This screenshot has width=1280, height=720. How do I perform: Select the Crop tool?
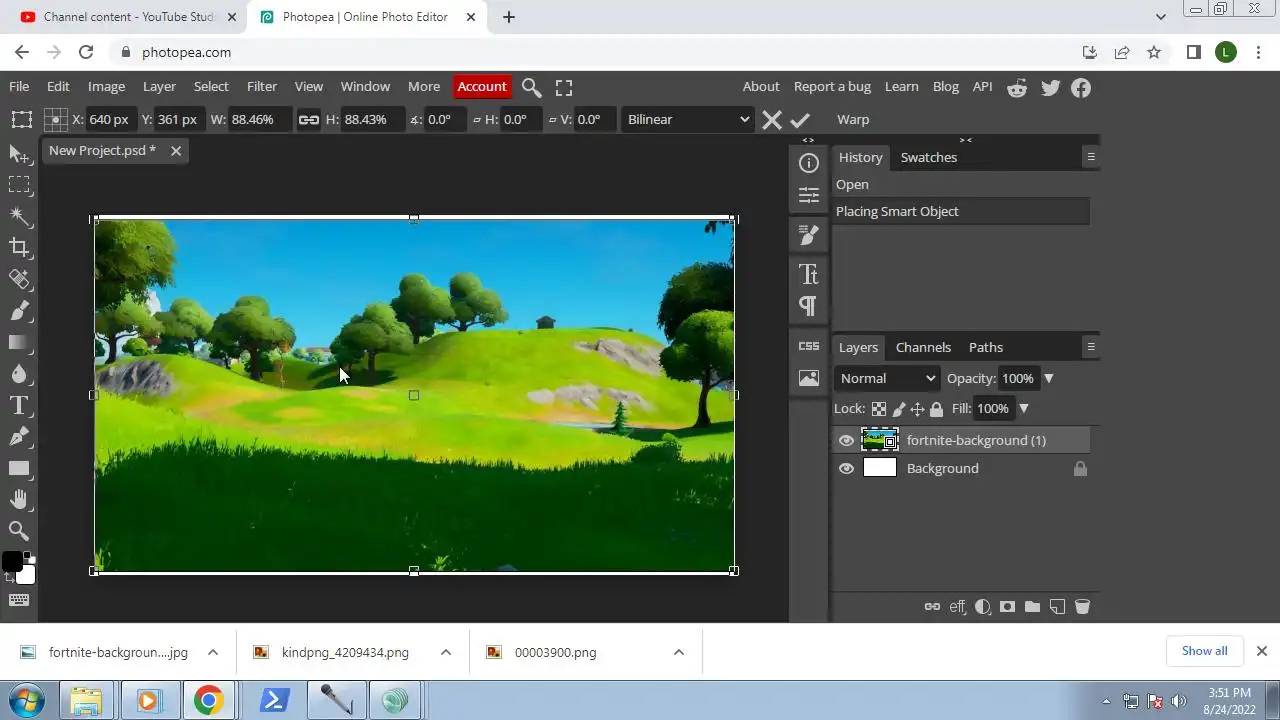pos(19,247)
